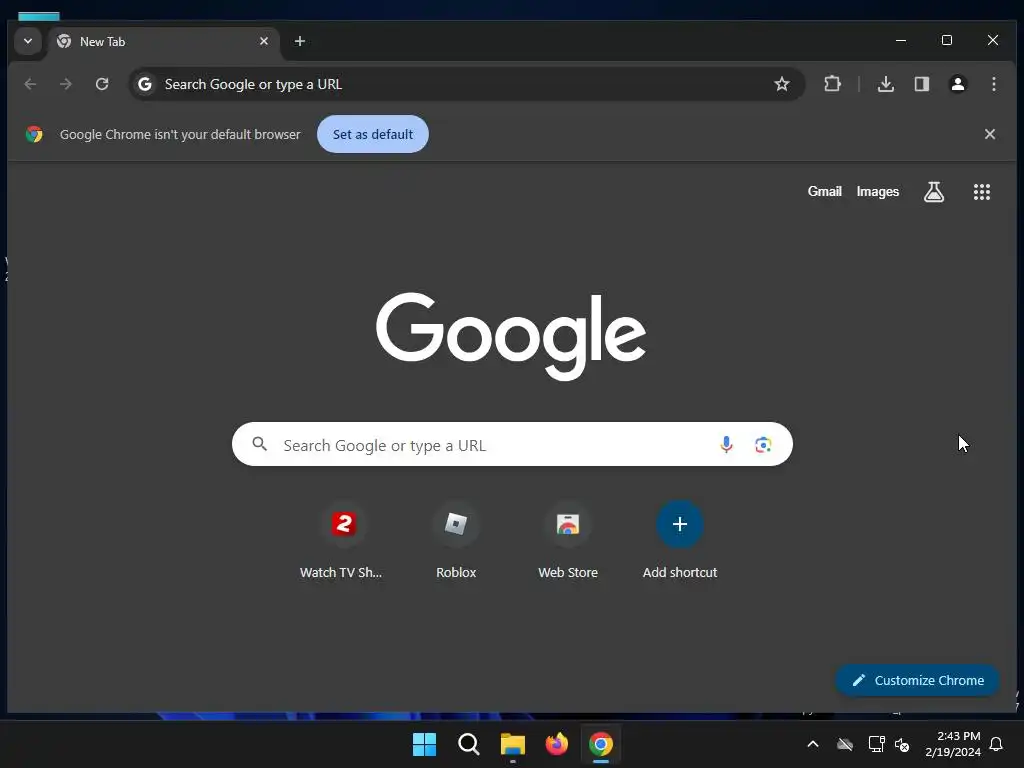Open the Google apps grid
This screenshot has height=768, width=1024.
click(982, 192)
